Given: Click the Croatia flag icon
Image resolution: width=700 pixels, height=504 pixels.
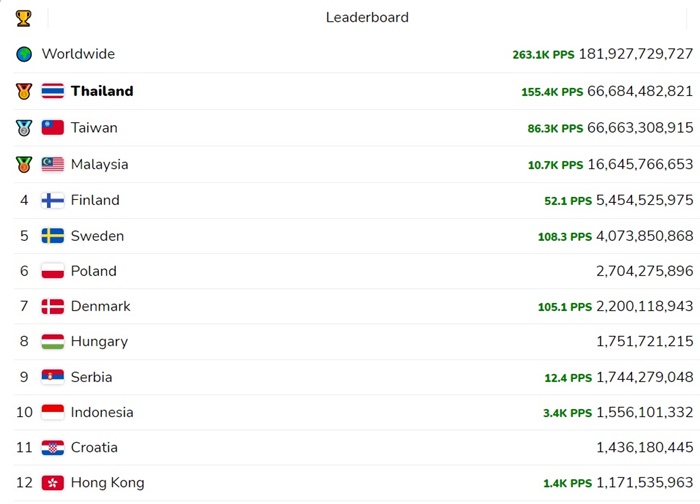Looking at the screenshot, I should [x=53, y=448].
